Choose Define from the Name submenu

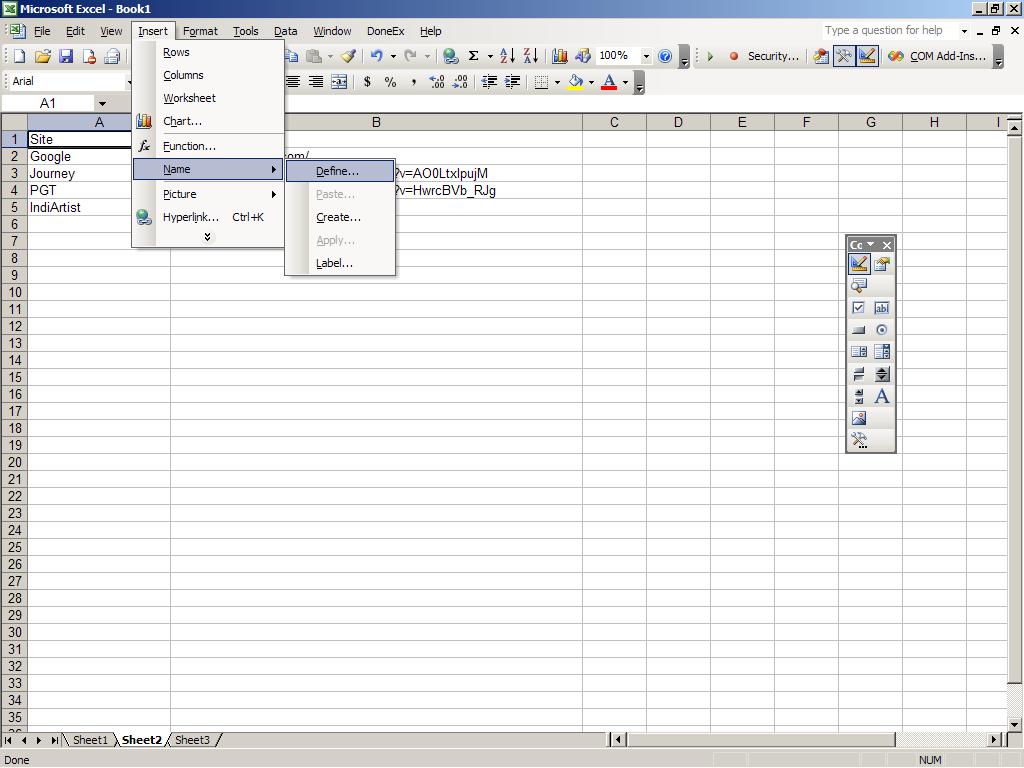coord(337,171)
